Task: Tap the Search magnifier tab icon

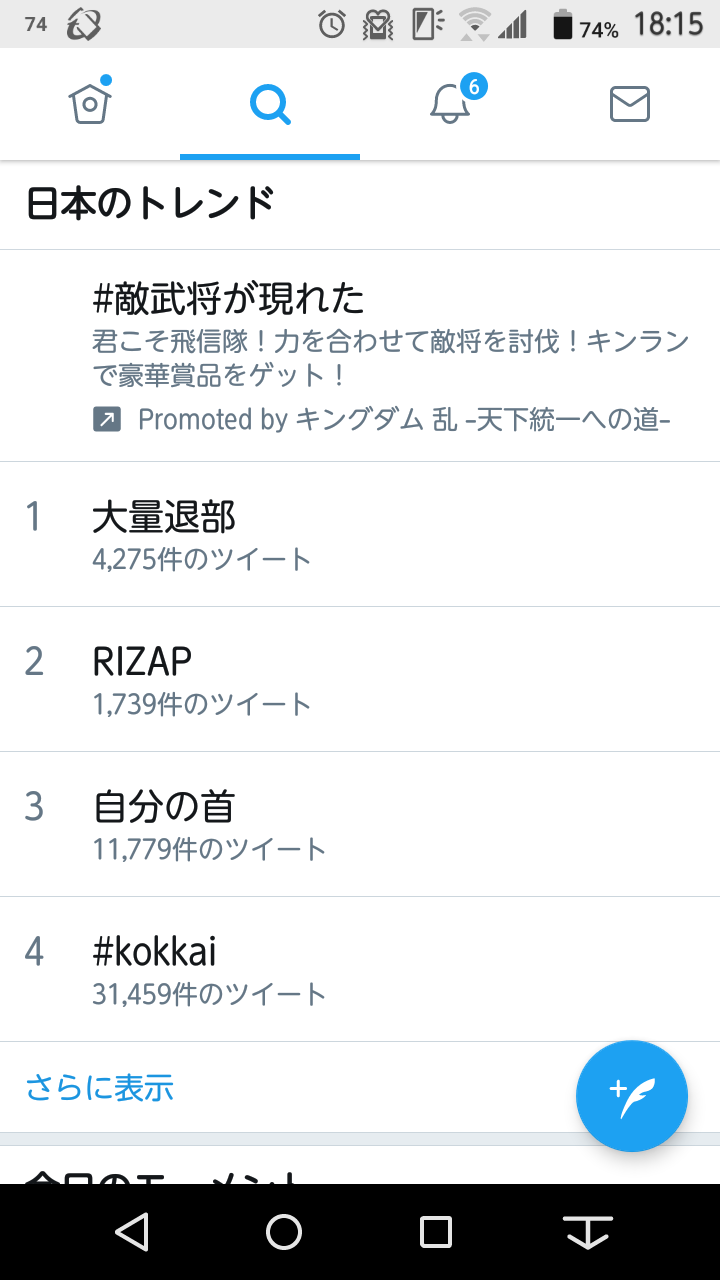Action: coord(270,104)
